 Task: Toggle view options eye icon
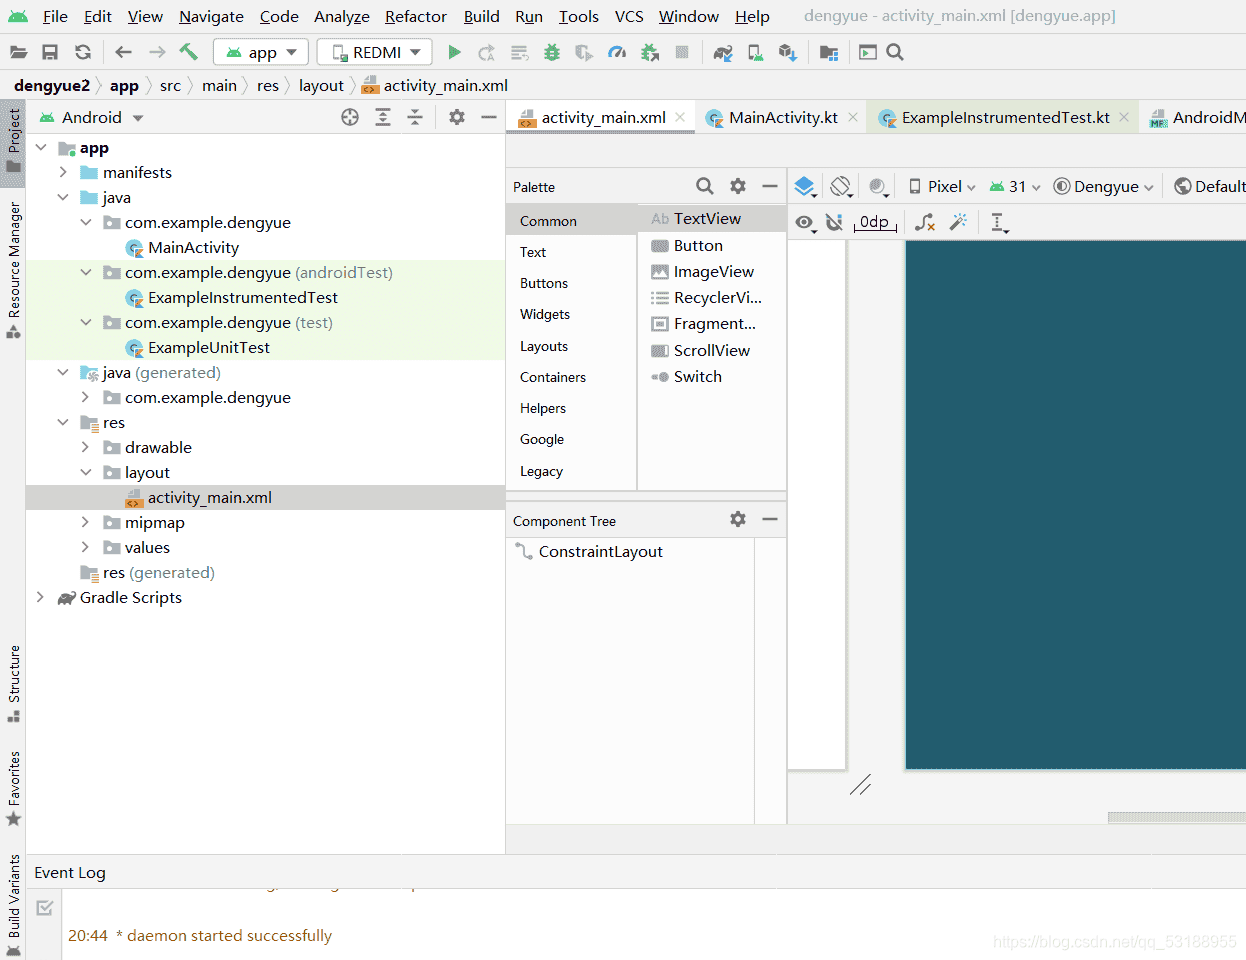[x=804, y=222]
